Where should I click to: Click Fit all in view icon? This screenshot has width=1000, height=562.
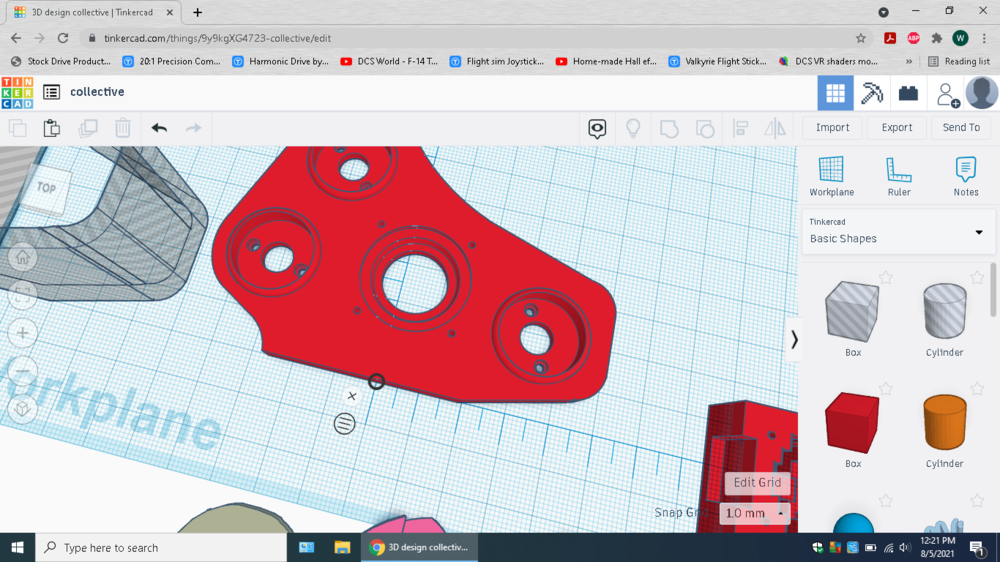click(22, 295)
